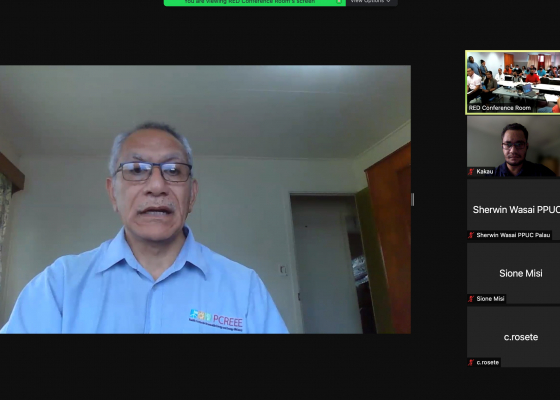This screenshot has height=400, width=560.
Task: Select Kakau's video tile
Action: tap(514, 146)
